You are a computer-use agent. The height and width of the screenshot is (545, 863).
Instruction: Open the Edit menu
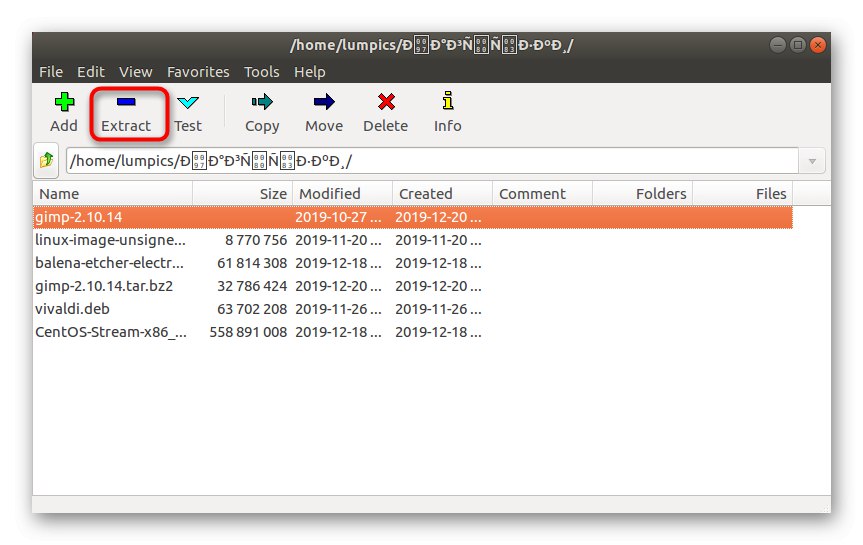pos(91,72)
